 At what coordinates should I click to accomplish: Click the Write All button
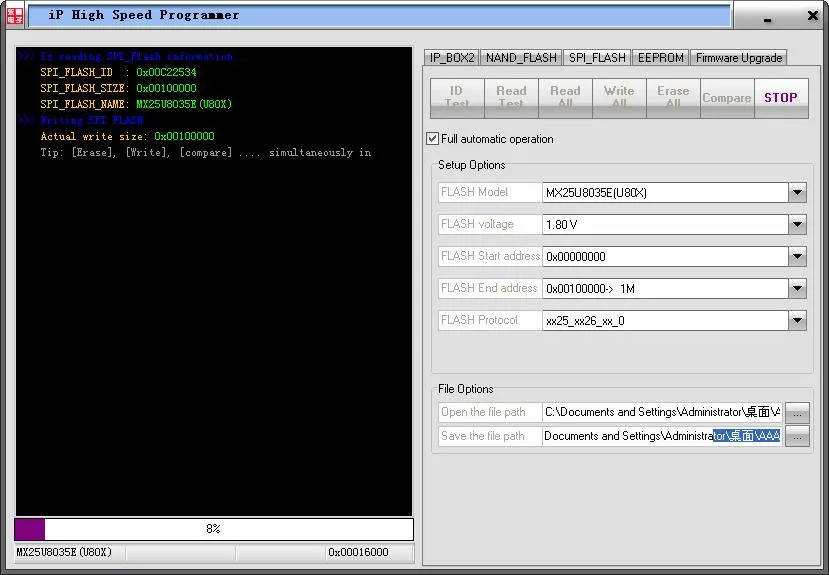point(619,98)
